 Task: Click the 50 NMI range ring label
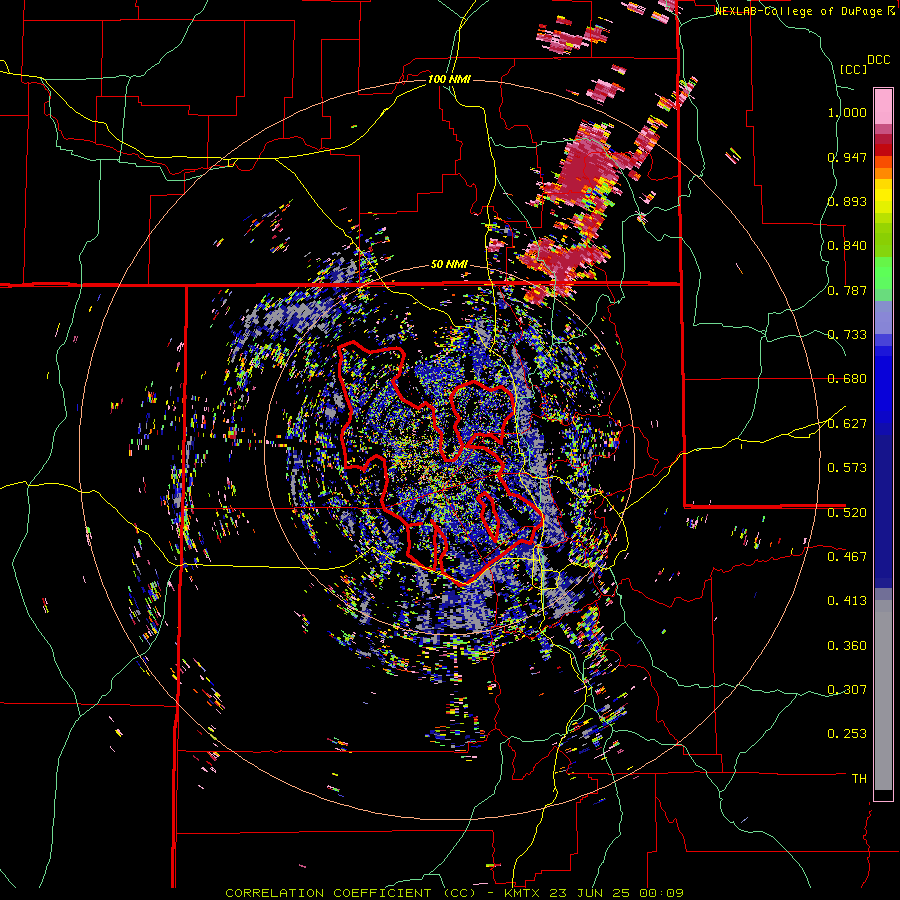click(x=449, y=265)
